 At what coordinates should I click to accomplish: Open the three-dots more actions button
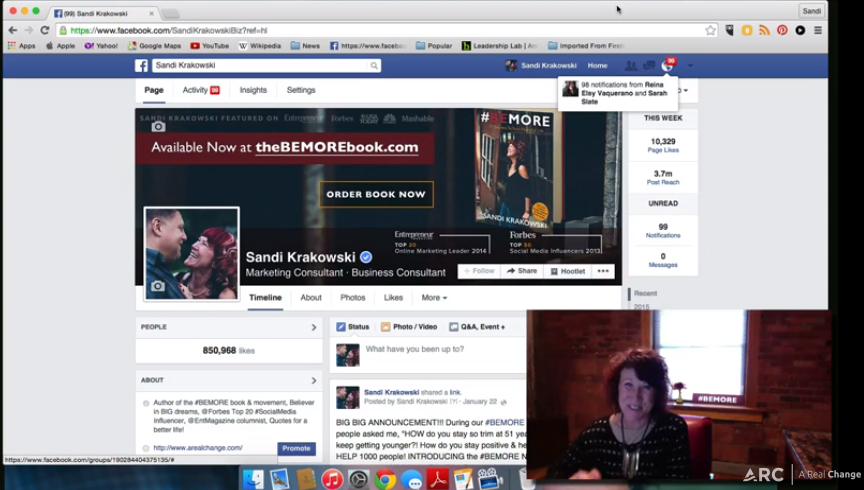pyautogui.click(x=603, y=271)
